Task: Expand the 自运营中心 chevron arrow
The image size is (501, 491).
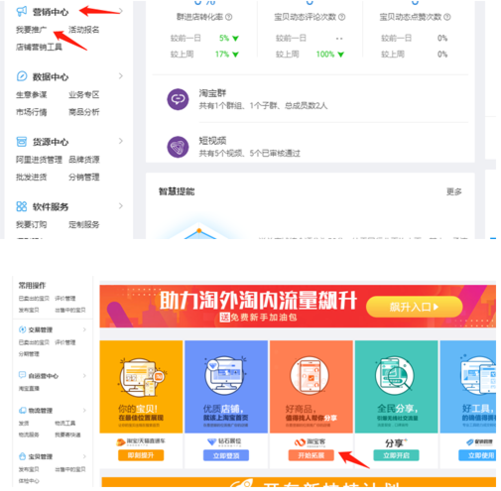Action: (x=84, y=376)
